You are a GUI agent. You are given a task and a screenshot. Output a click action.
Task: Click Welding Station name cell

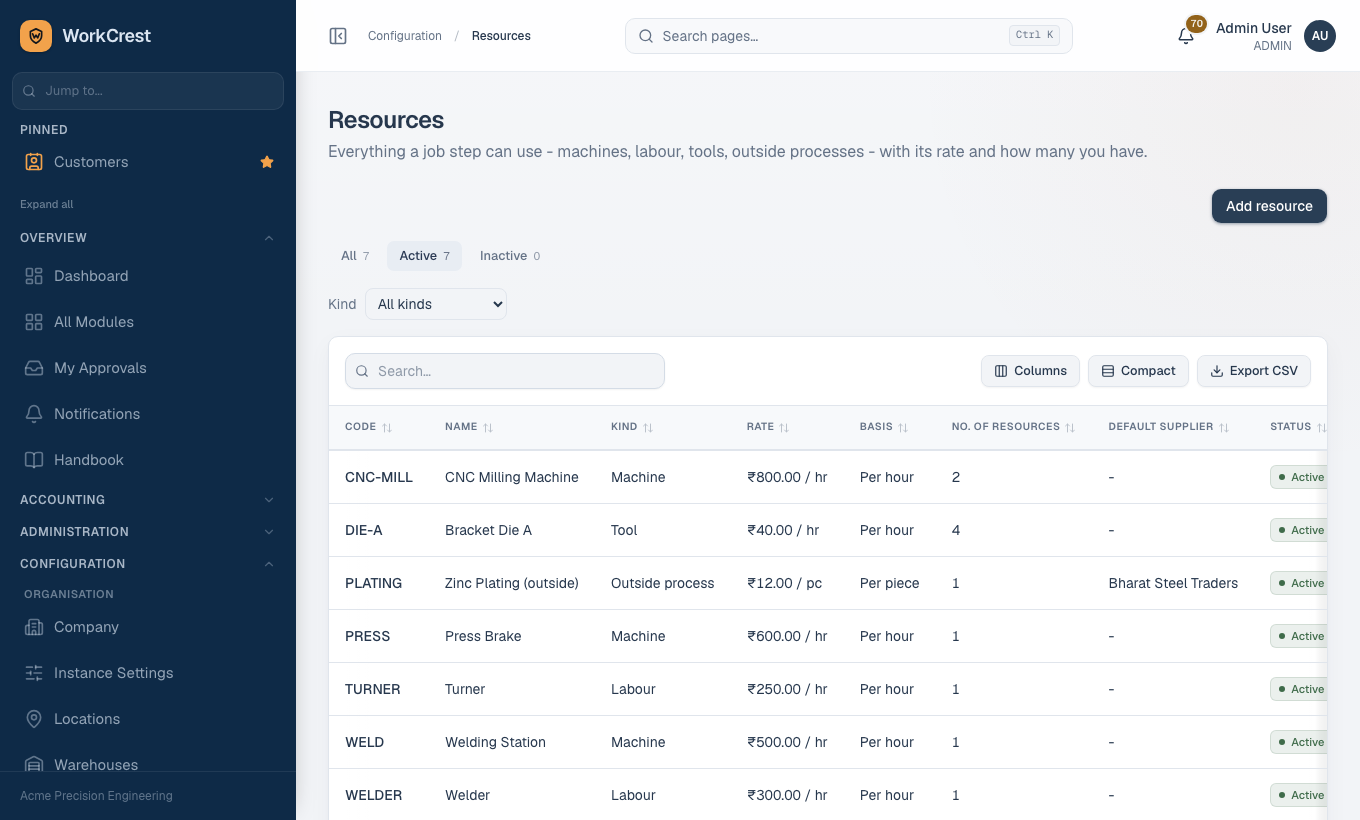coord(496,742)
